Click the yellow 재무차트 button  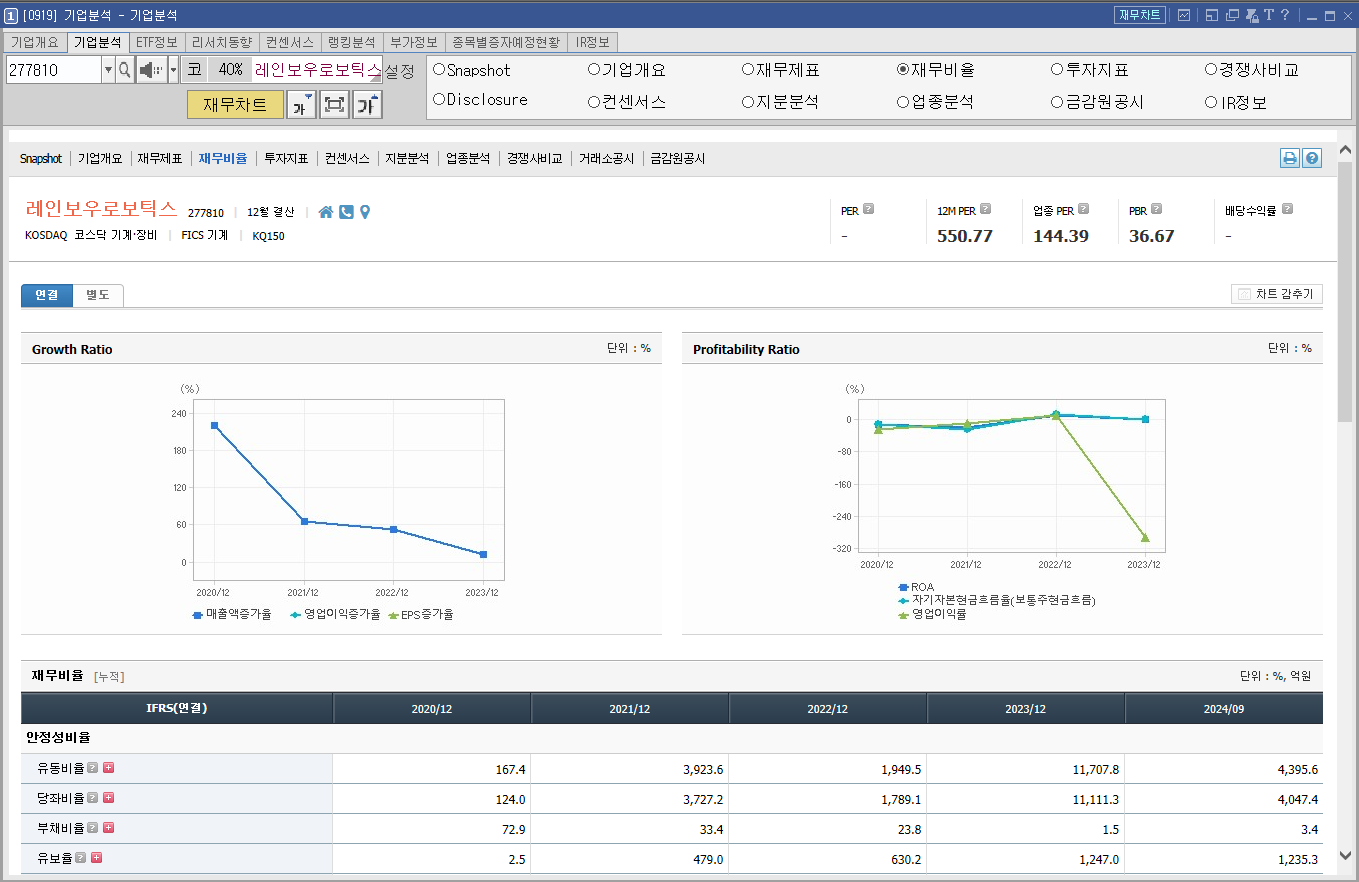tap(235, 104)
